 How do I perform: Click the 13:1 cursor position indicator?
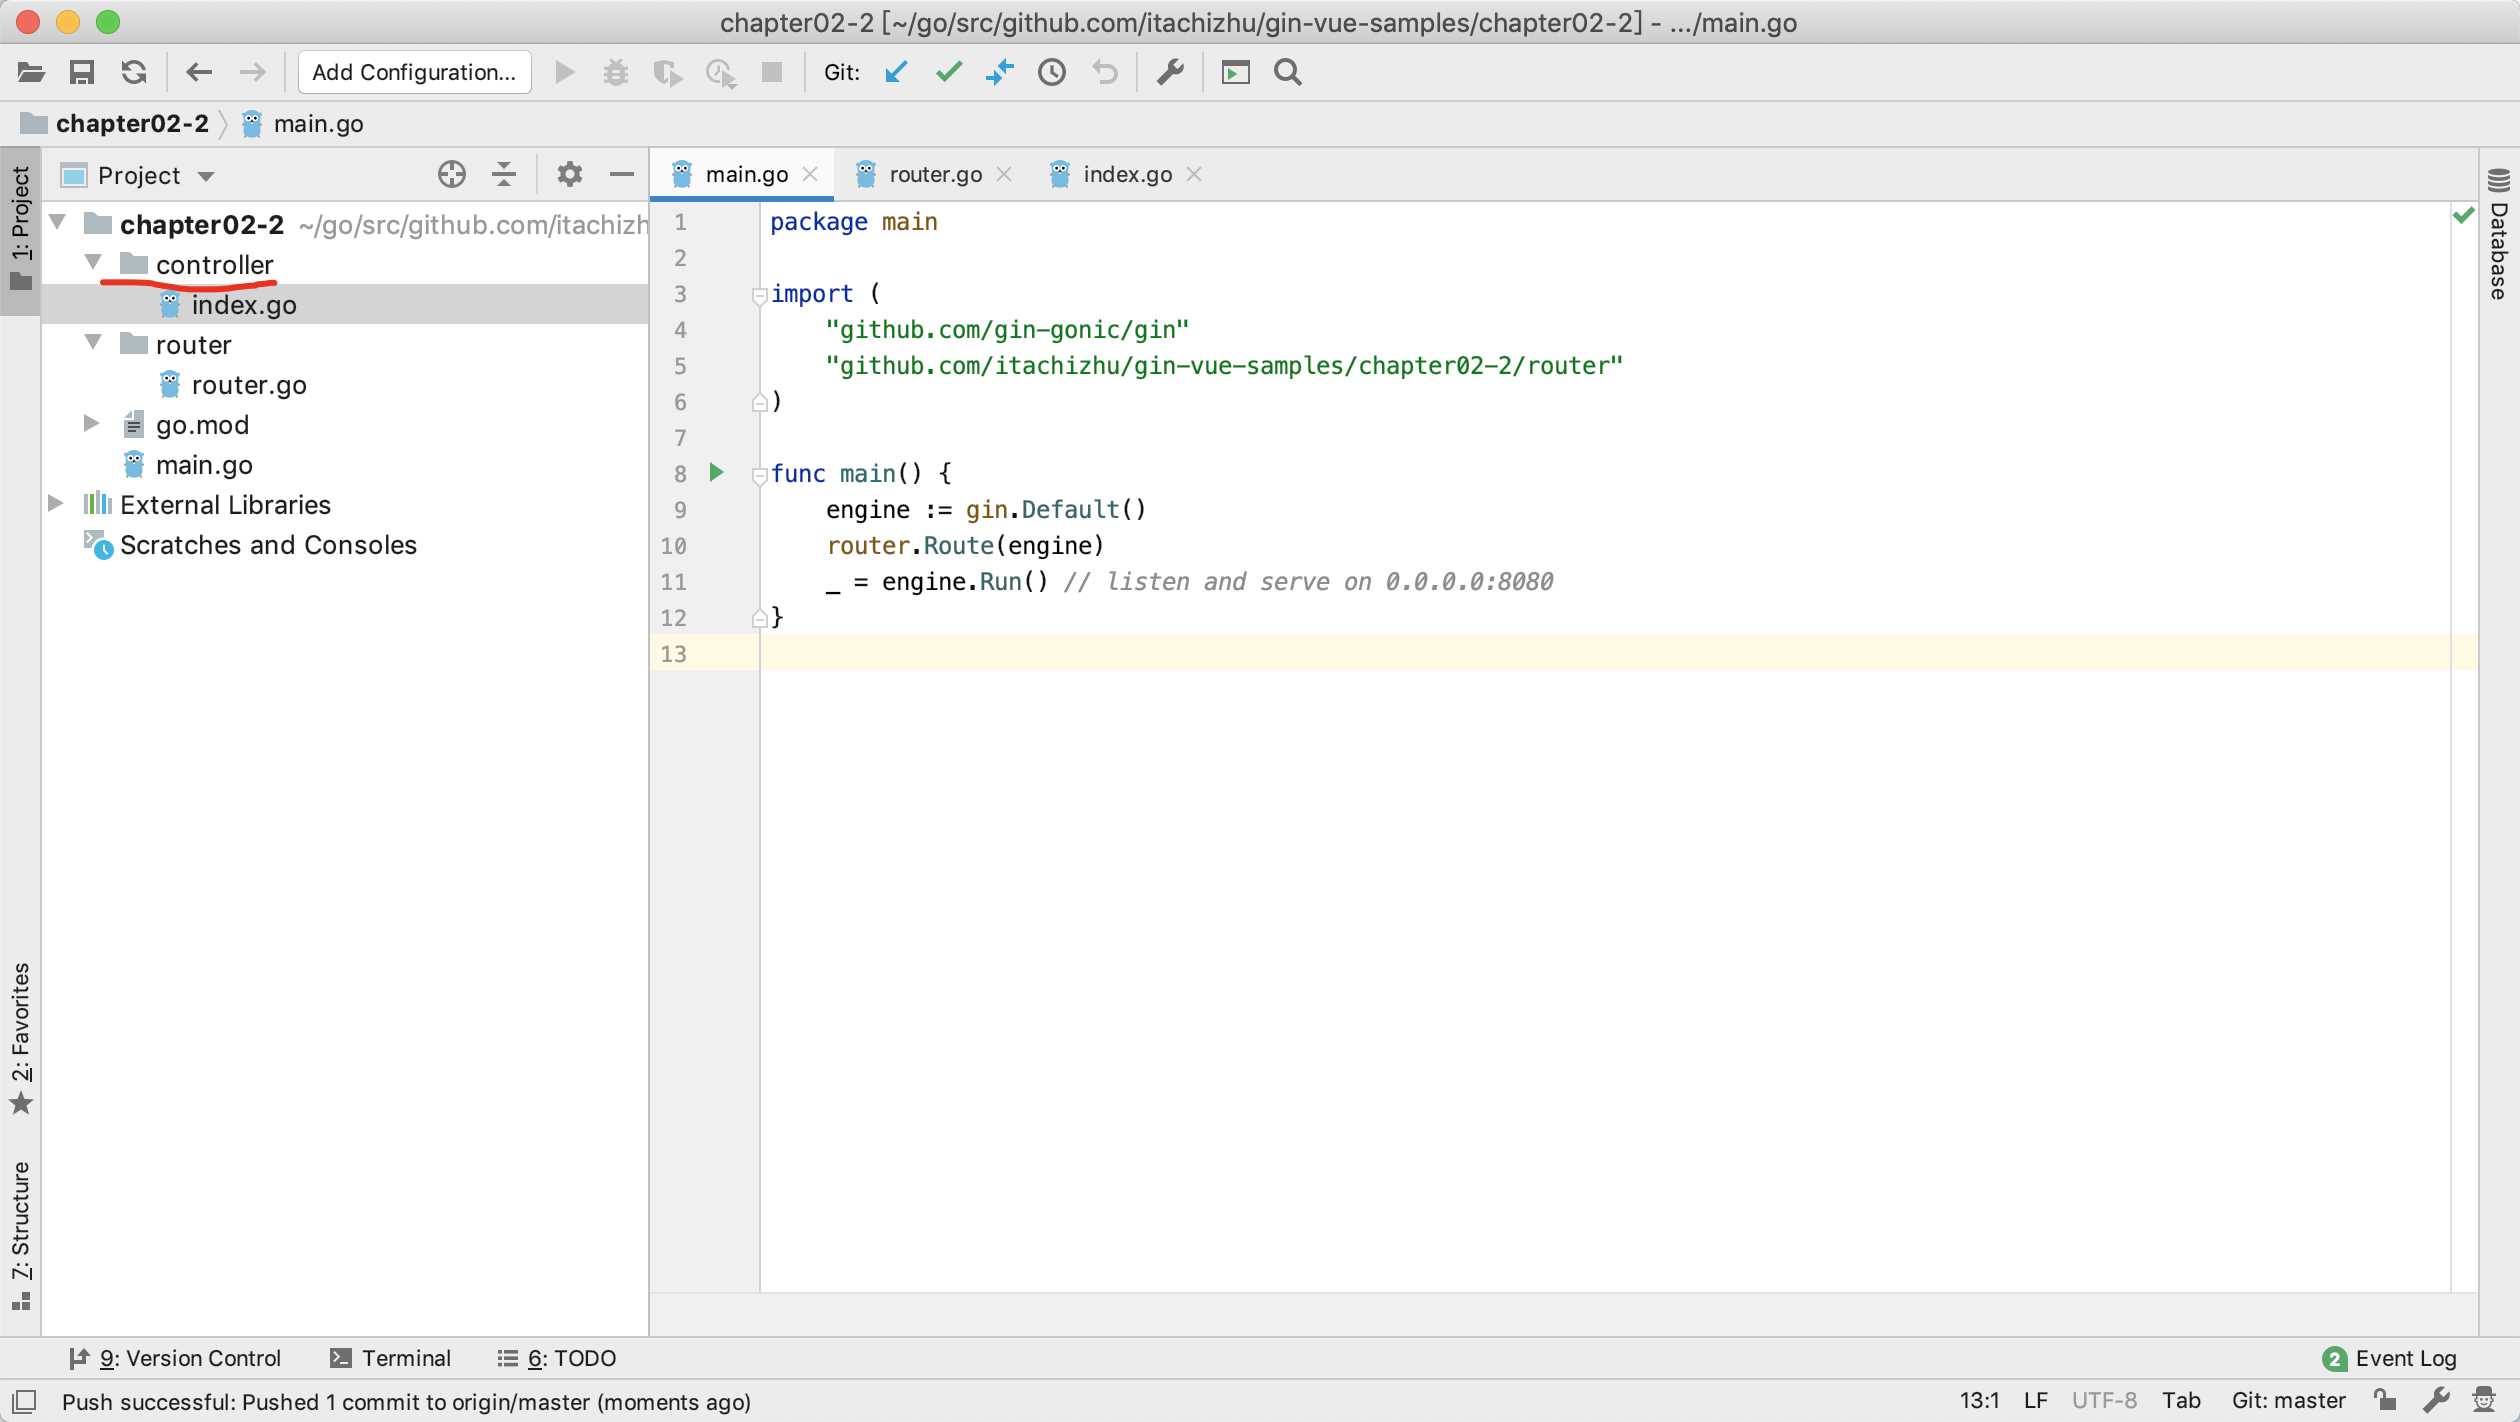[1979, 1401]
